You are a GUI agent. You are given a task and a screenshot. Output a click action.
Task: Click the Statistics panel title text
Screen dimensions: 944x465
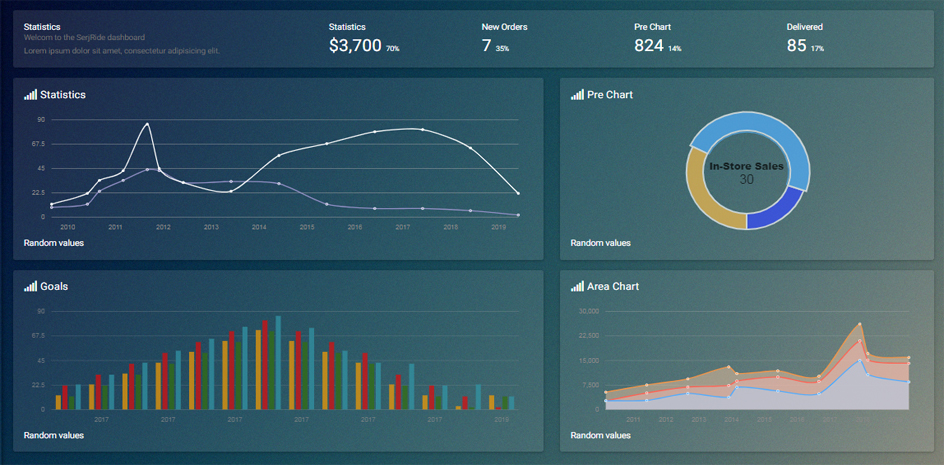tap(63, 95)
